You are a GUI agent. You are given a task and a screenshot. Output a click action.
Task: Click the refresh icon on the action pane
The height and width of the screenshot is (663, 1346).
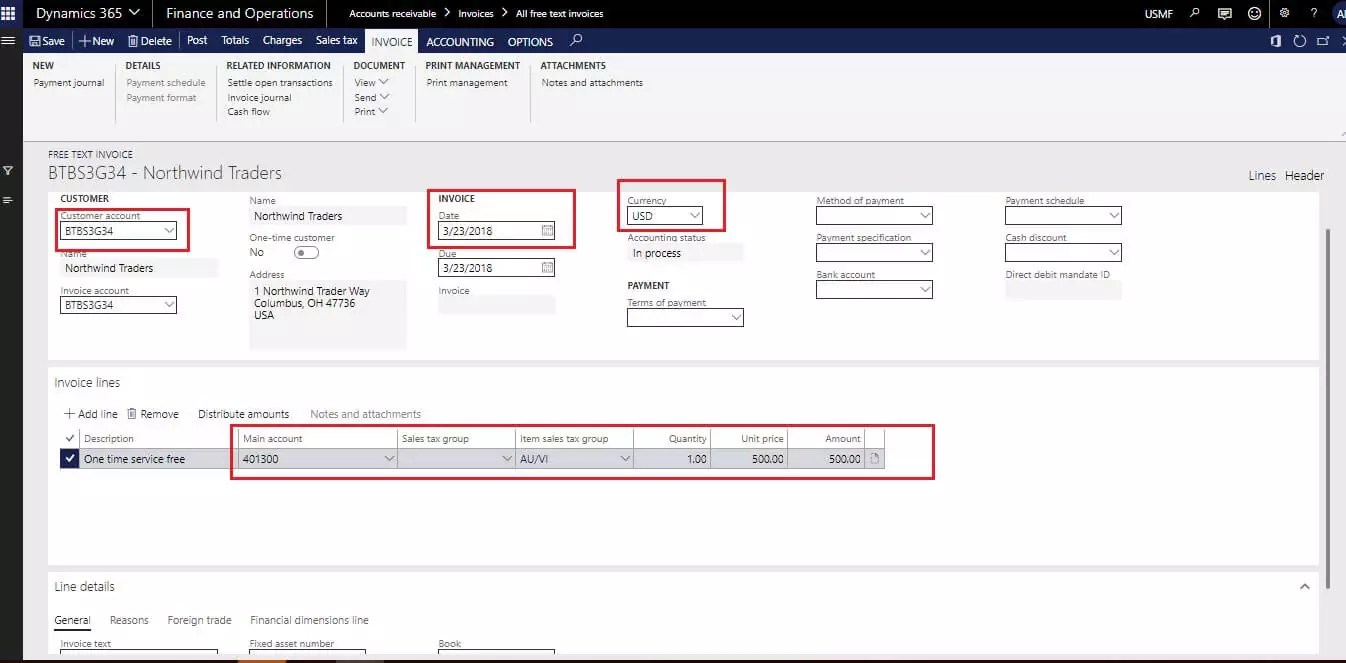point(1297,41)
